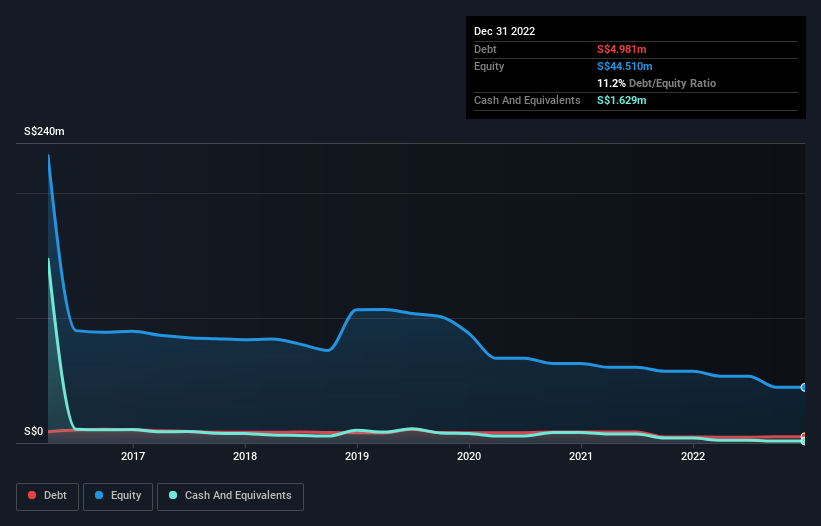821x526 pixels.
Task: Click the S$4.981m debt value
Action: 622,49
